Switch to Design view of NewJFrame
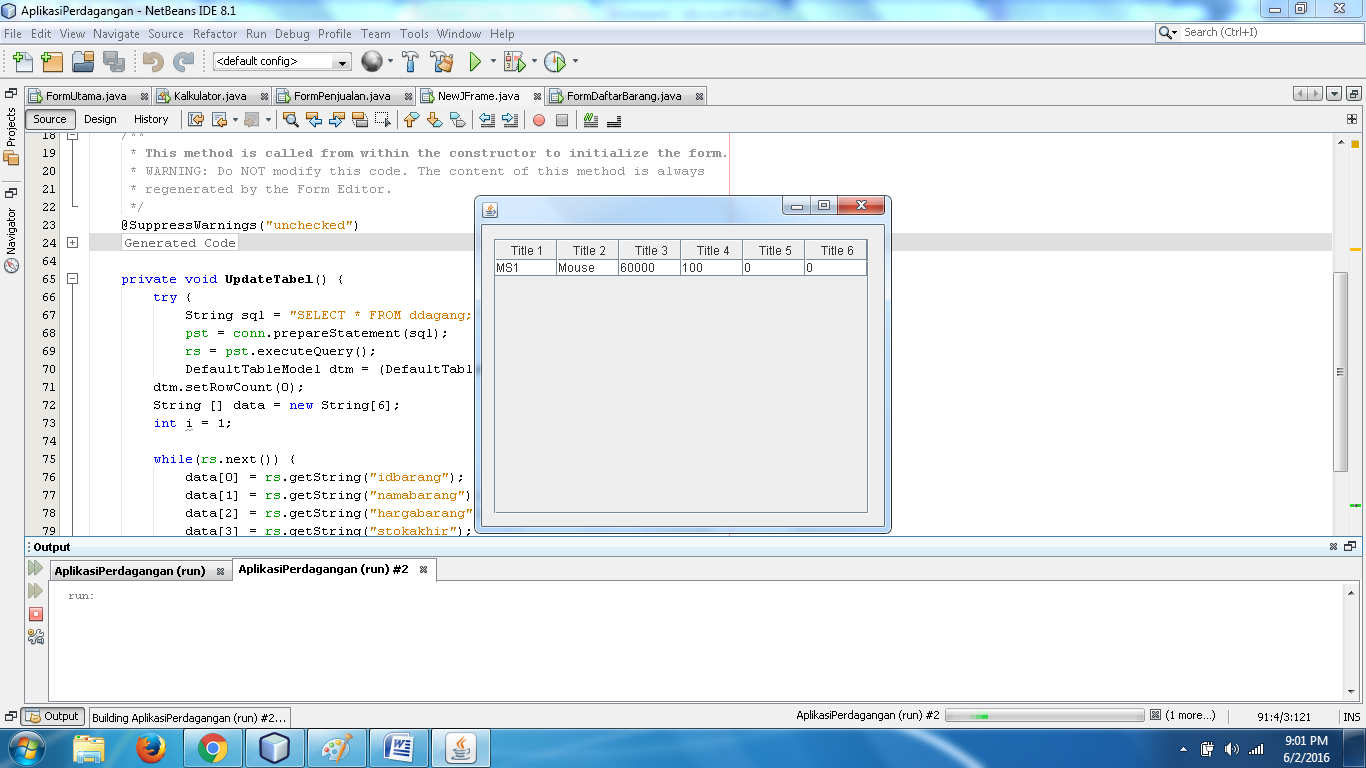 click(x=100, y=119)
